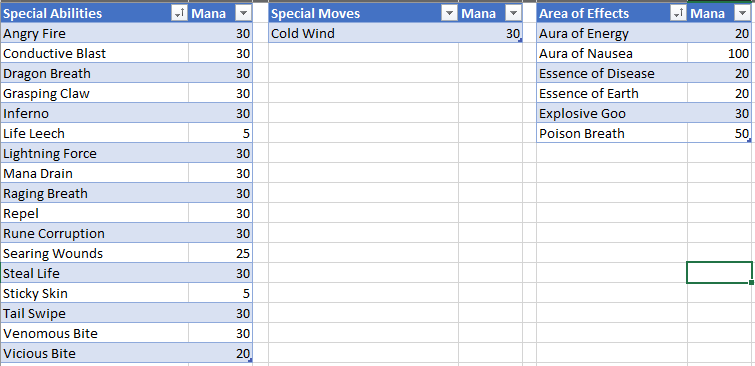
Task: Open Mana filter dropdown beside Special Moves
Action: point(513,13)
